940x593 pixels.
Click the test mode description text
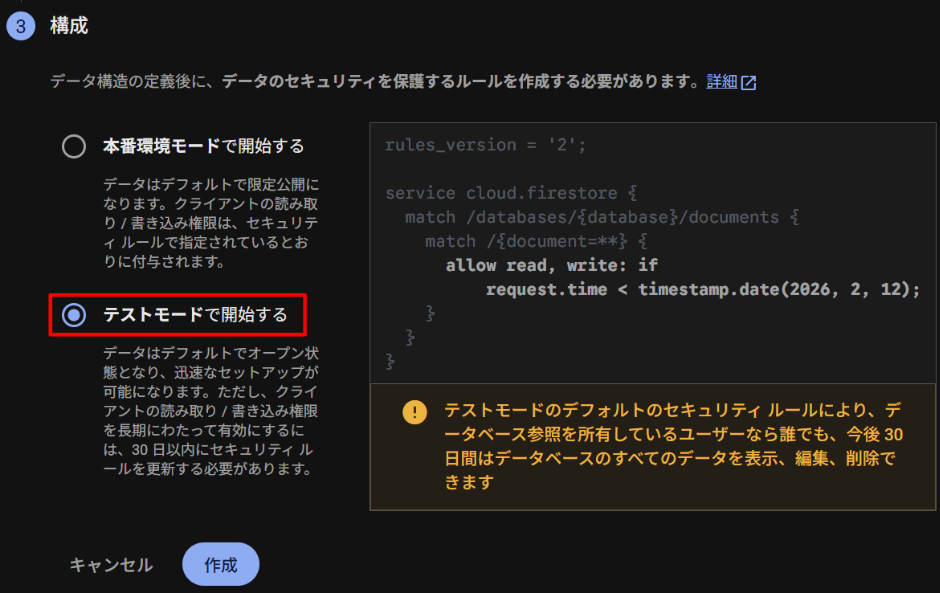tap(211, 410)
